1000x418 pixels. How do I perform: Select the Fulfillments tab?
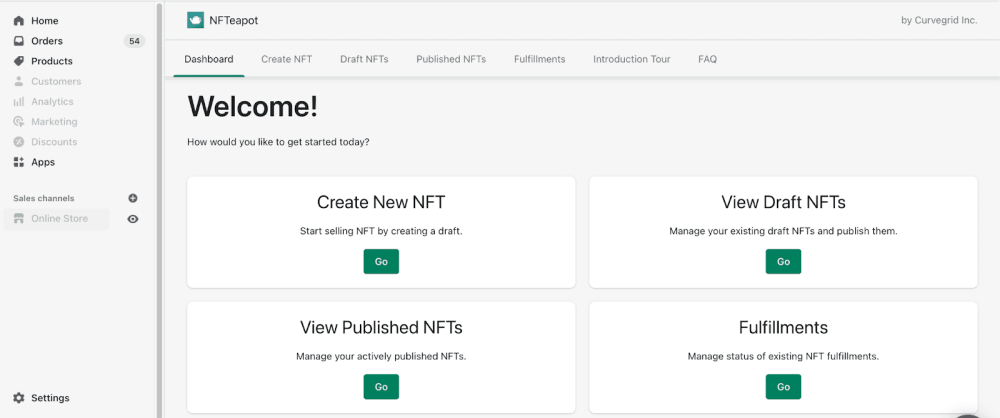coord(539,59)
